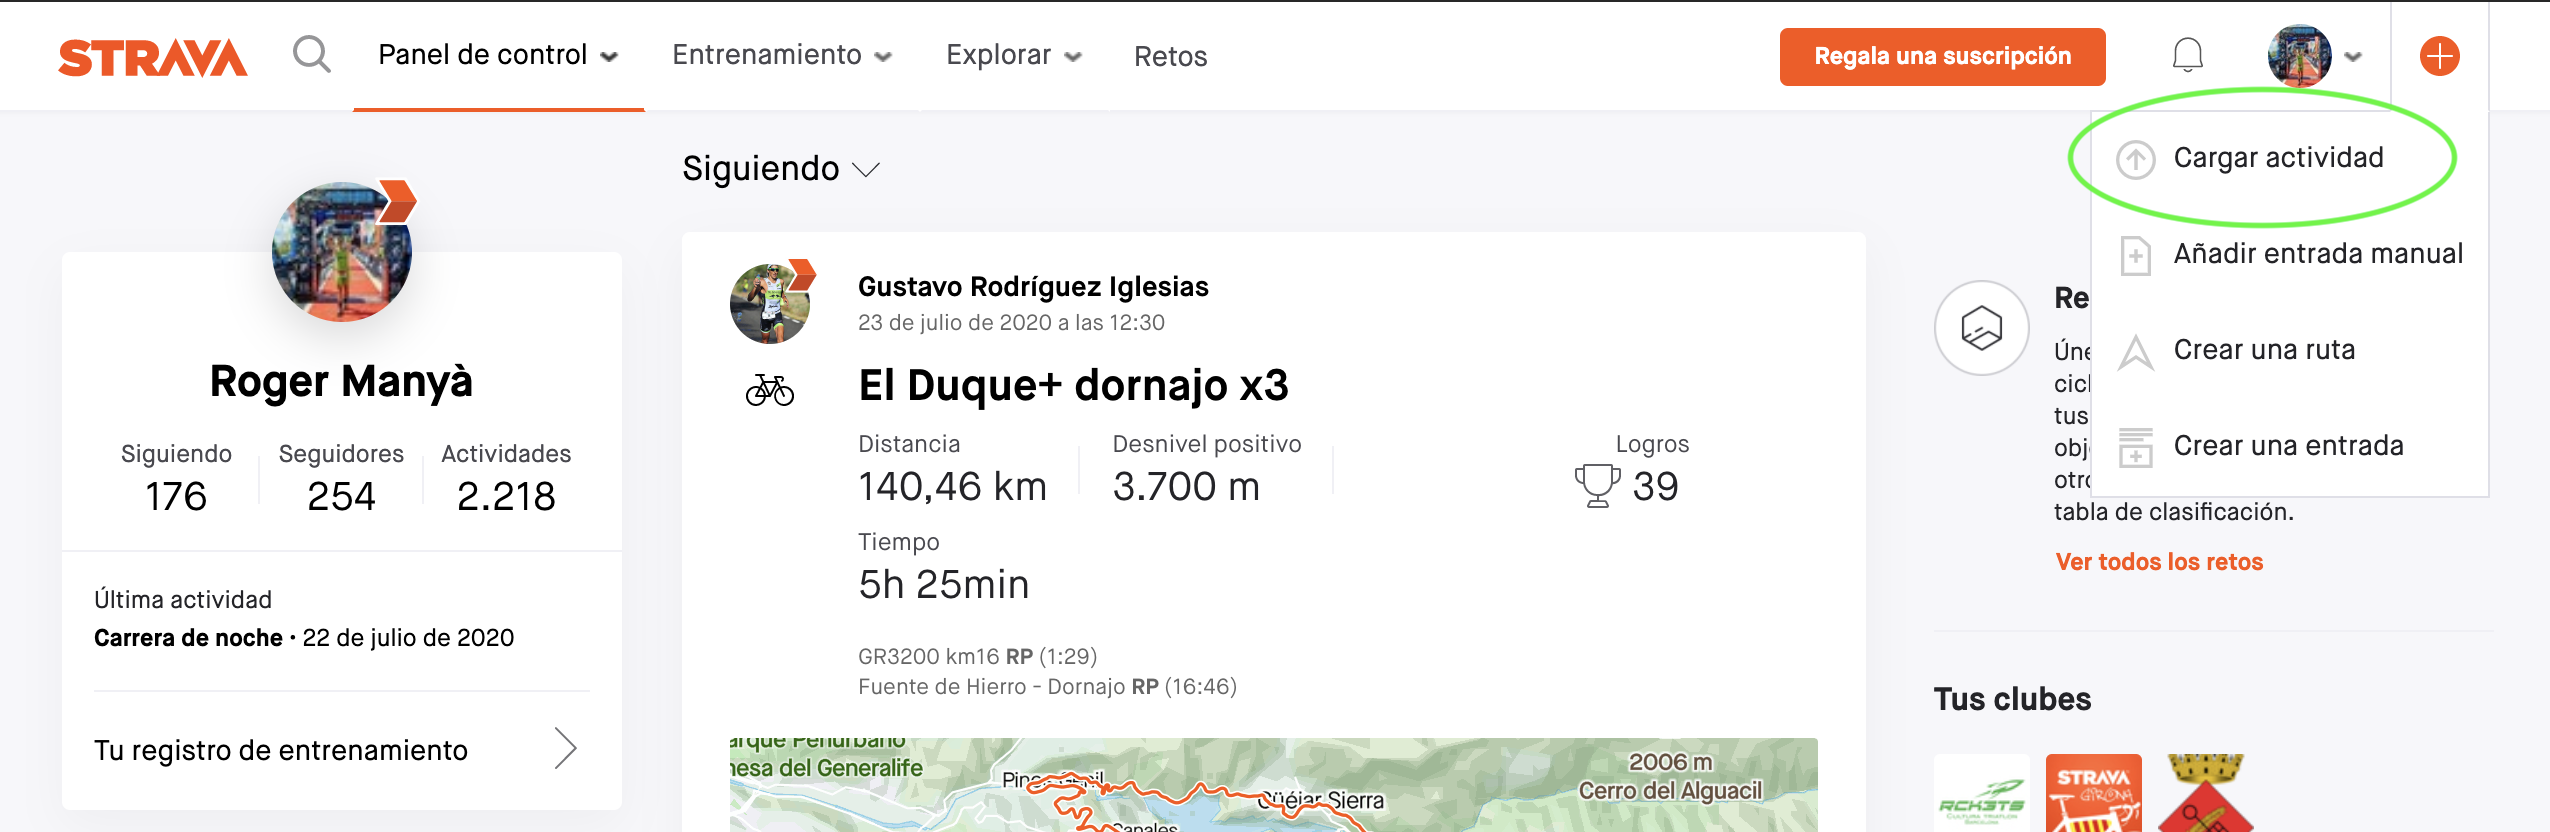Click the Strava logo
The image size is (2550, 832).
pos(152,57)
